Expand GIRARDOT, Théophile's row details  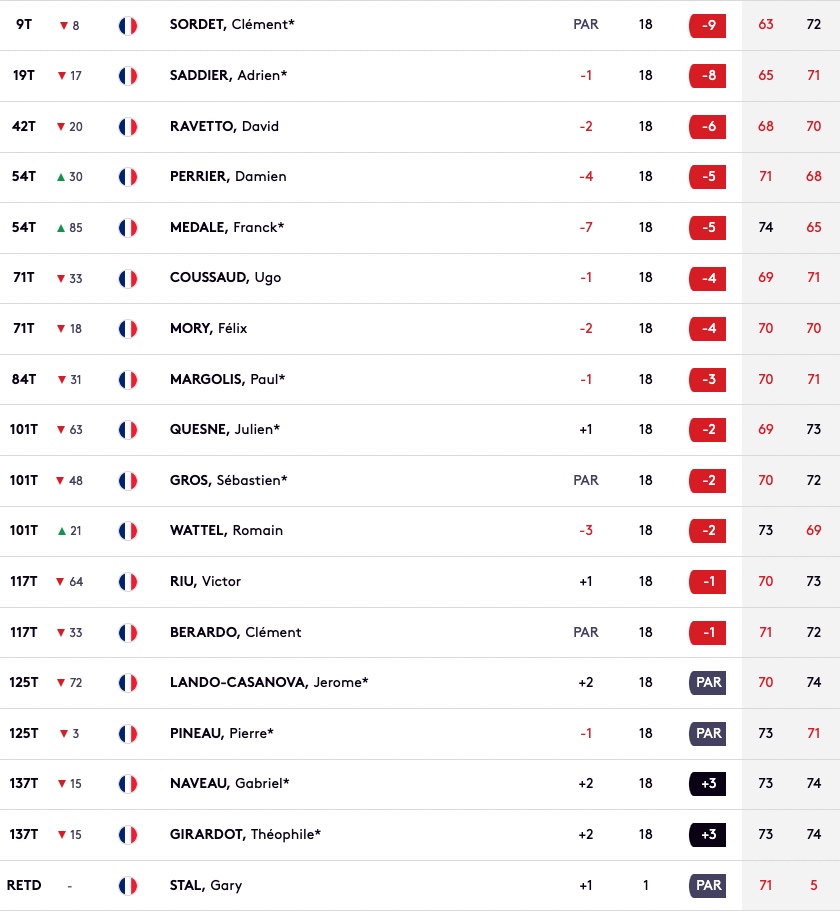(x=420, y=835)
